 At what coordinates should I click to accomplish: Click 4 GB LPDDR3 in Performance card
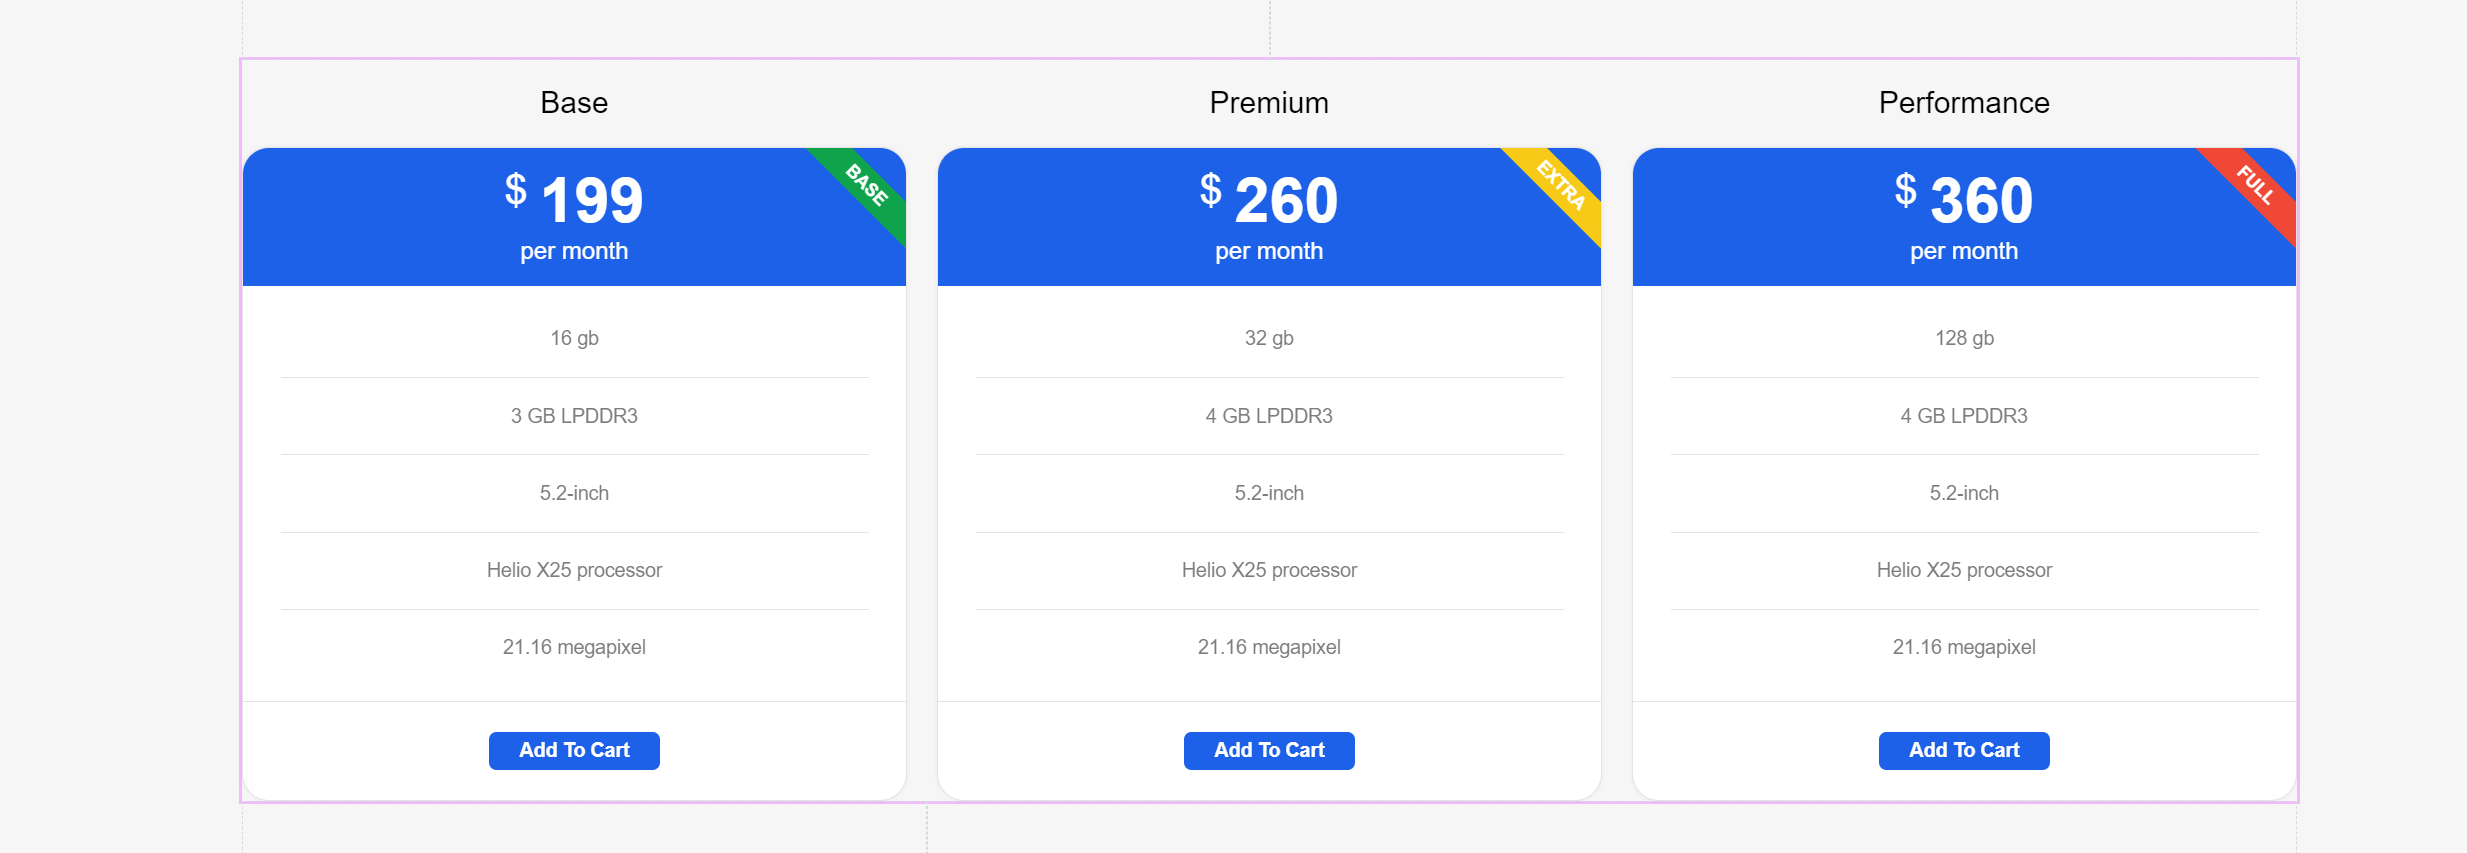pyautogui.click(x=1964, y=416)
